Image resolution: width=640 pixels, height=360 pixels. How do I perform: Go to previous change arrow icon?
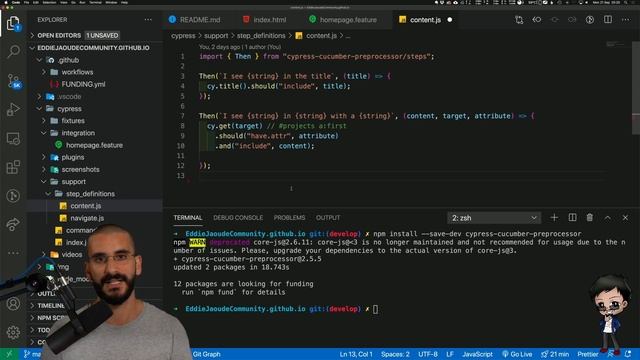tap(537, 20)
